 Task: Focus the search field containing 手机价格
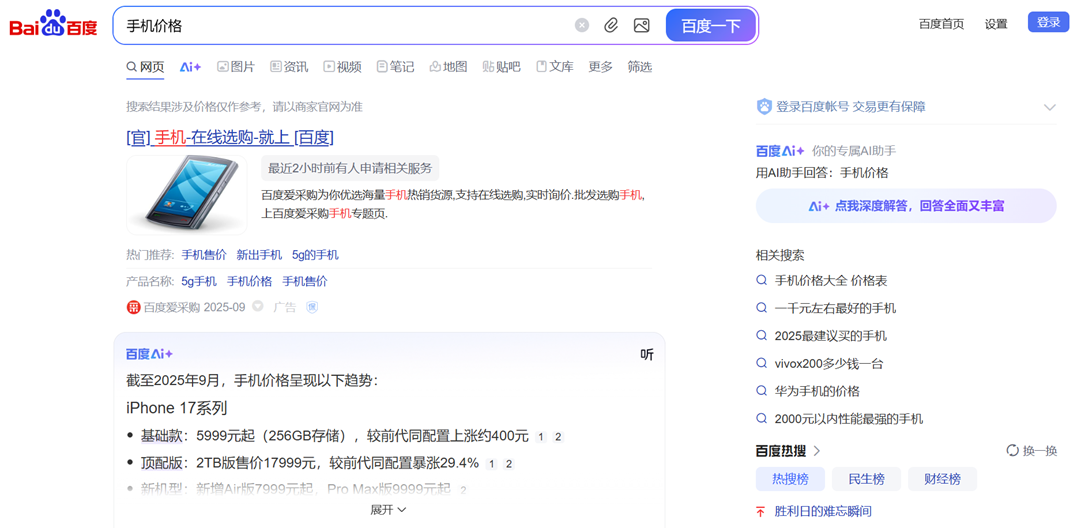pos(345,26)
